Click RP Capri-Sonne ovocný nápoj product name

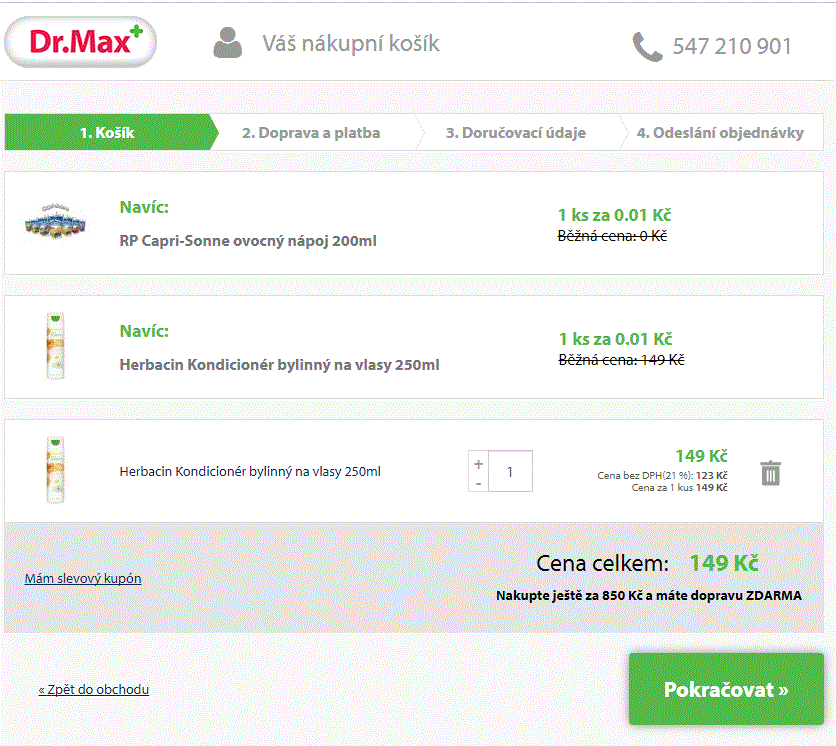(248, 241)
